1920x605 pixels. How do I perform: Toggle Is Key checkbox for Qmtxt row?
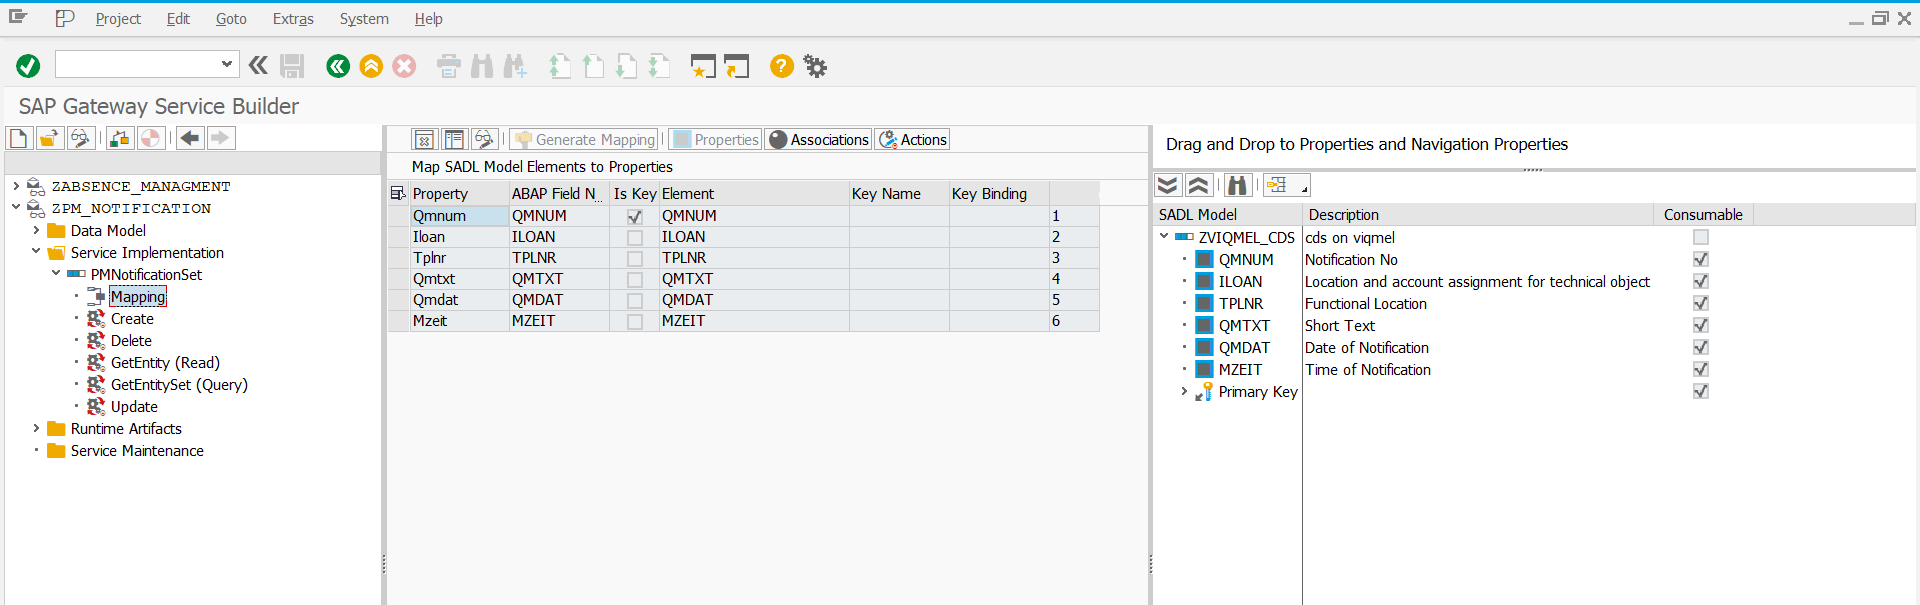pyautogui.click(x=635, y=279)
